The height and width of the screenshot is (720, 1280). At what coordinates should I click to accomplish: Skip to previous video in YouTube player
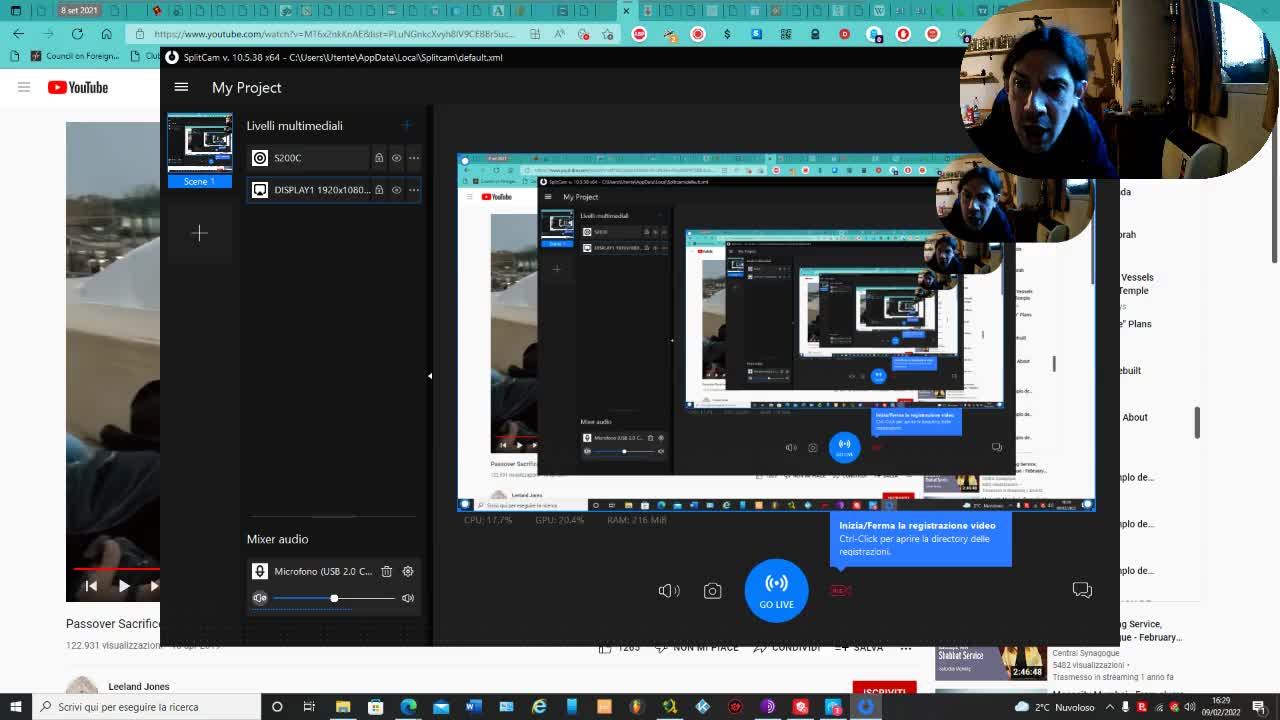pyautogui.click(x=91, y=586)
